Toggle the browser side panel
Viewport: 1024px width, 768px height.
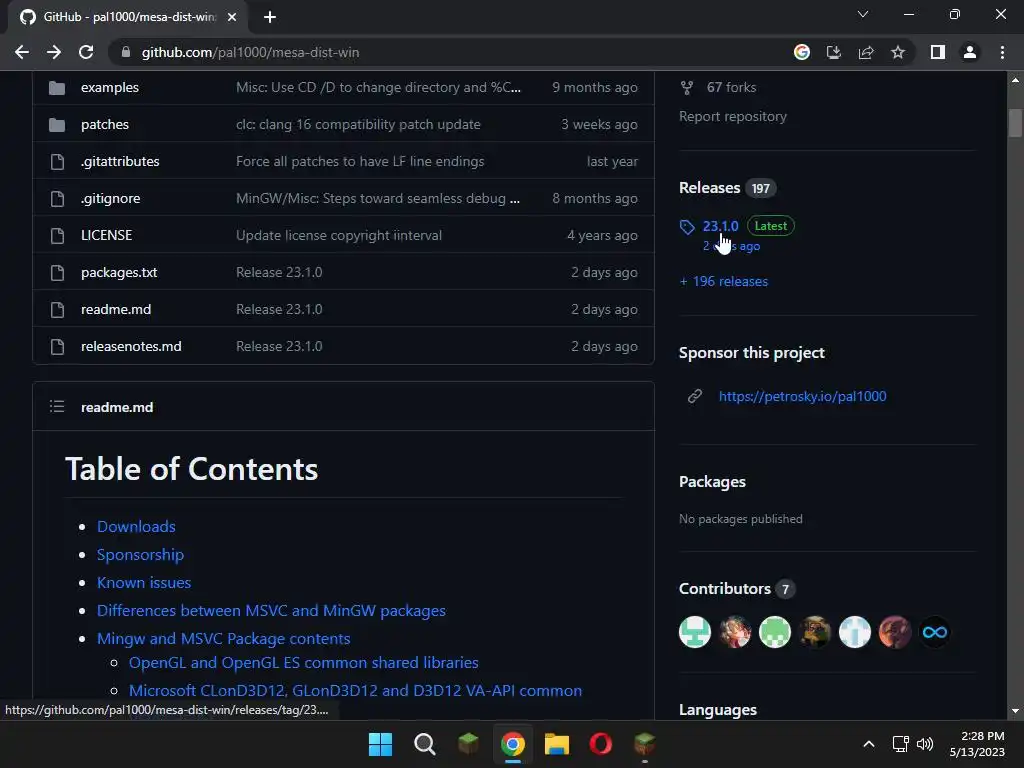pos(938,52)
